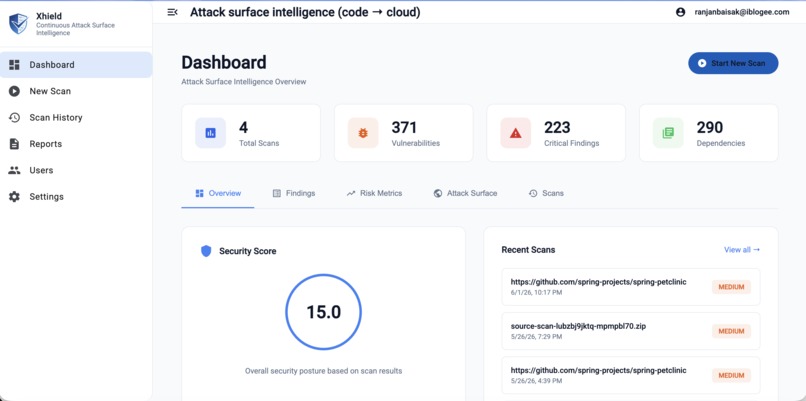Click the play icon inside Start New Scan
The width and height of the screenshot is (806, 401).
click(x=702, y=63)
